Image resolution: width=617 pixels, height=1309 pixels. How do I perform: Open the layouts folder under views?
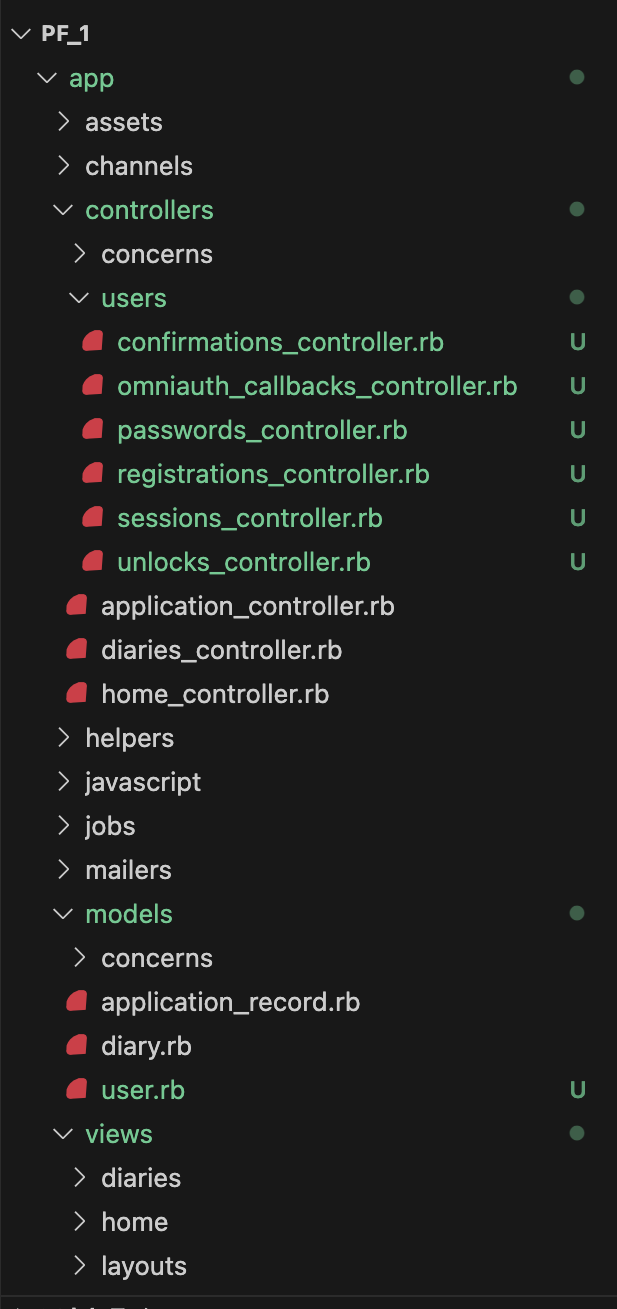143,1265
